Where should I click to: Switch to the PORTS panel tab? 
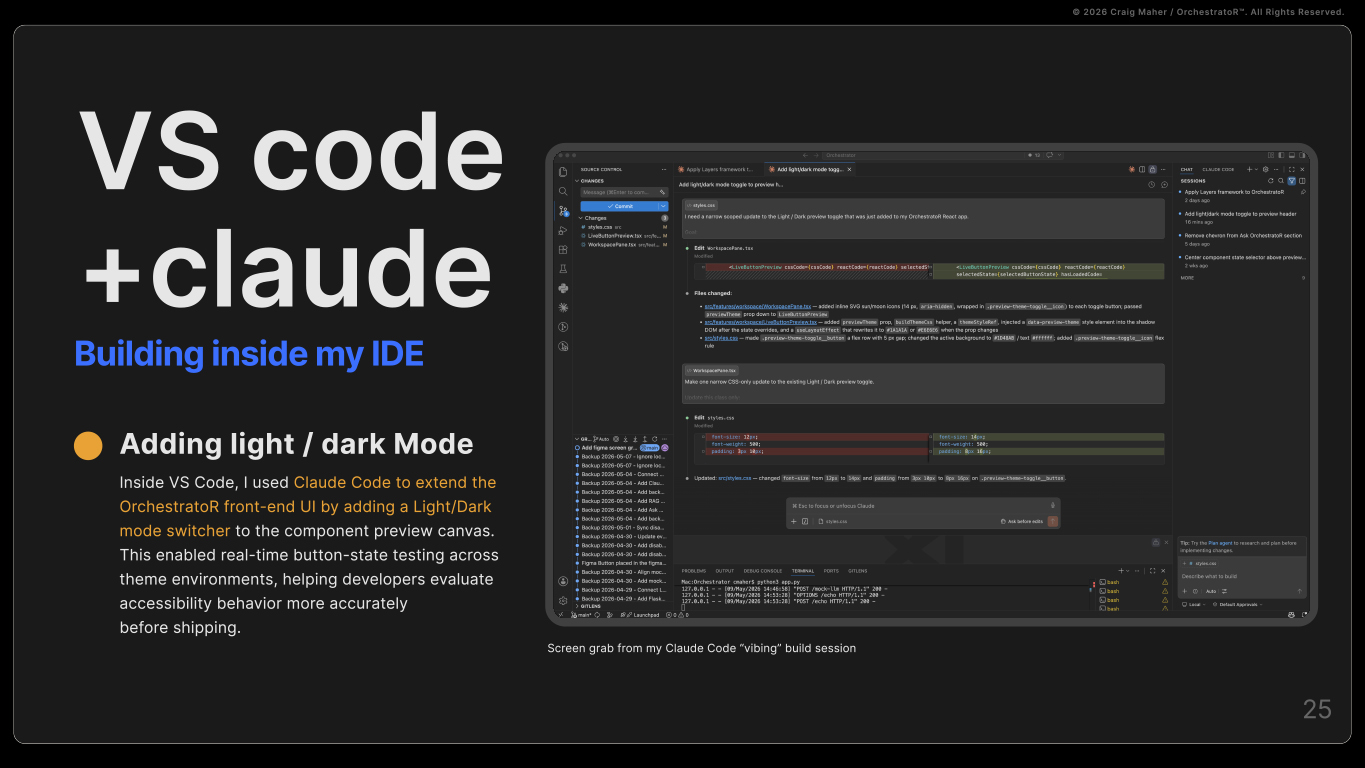tap(831, 571)
